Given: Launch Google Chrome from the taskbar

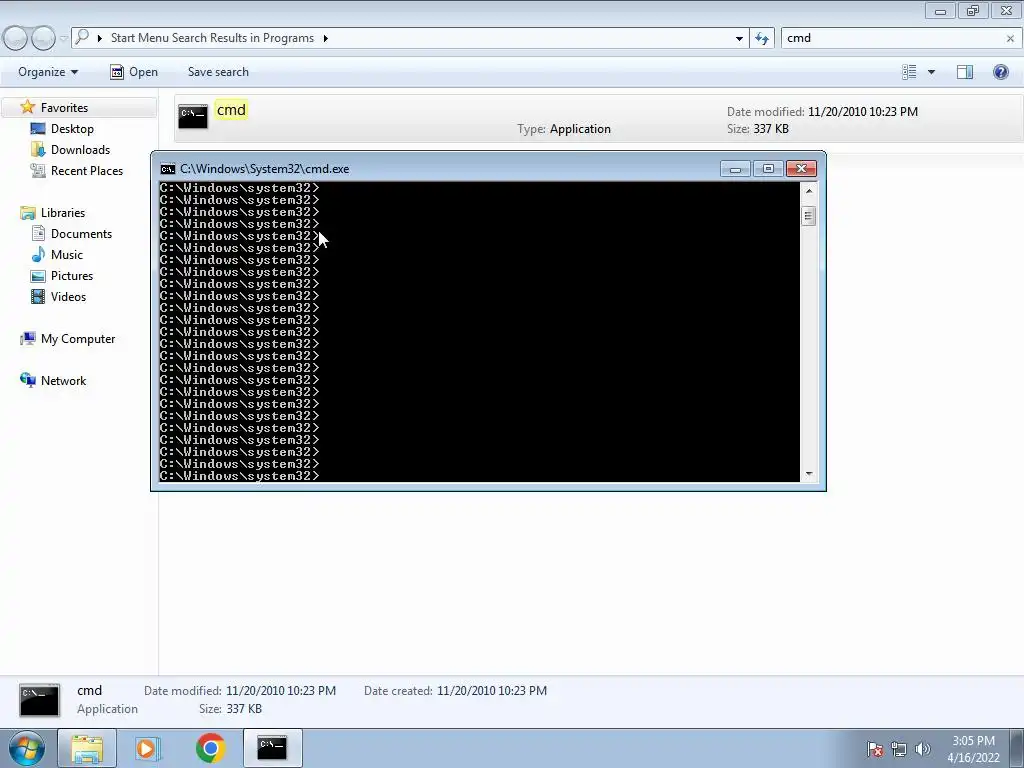Looking at the screenshot, I should 210,748.
